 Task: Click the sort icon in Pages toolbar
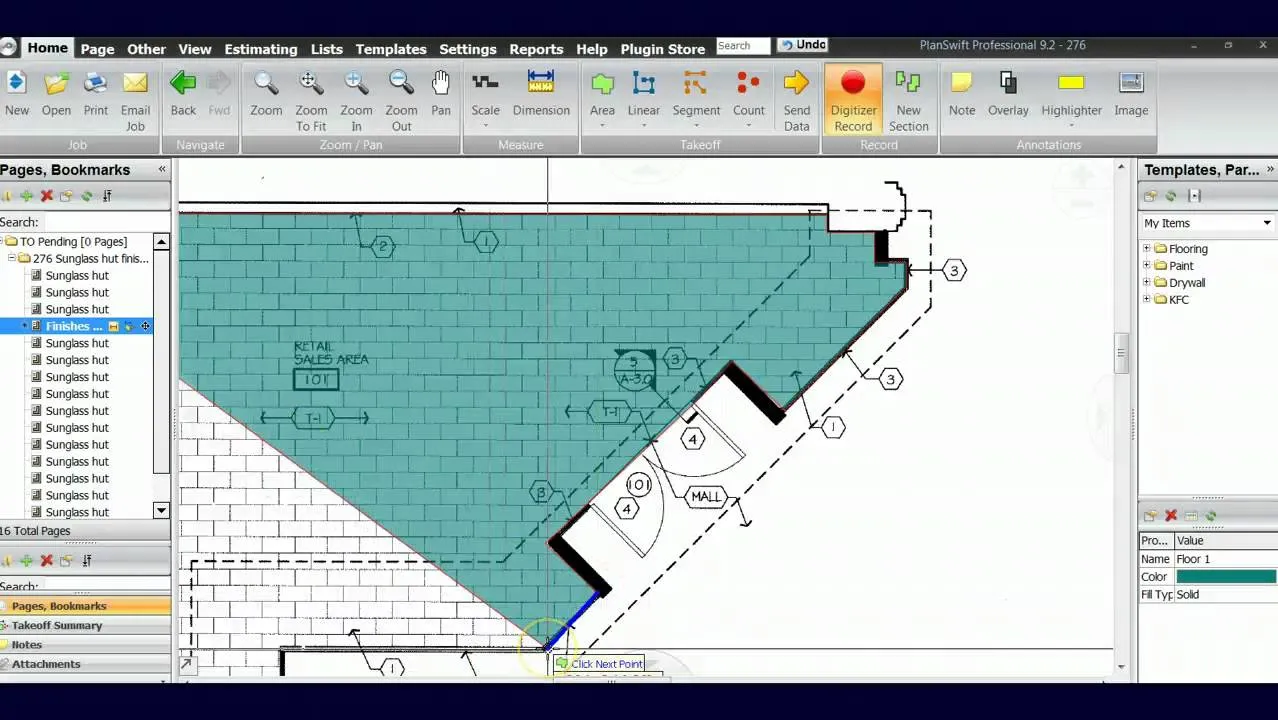click(107, 196)
